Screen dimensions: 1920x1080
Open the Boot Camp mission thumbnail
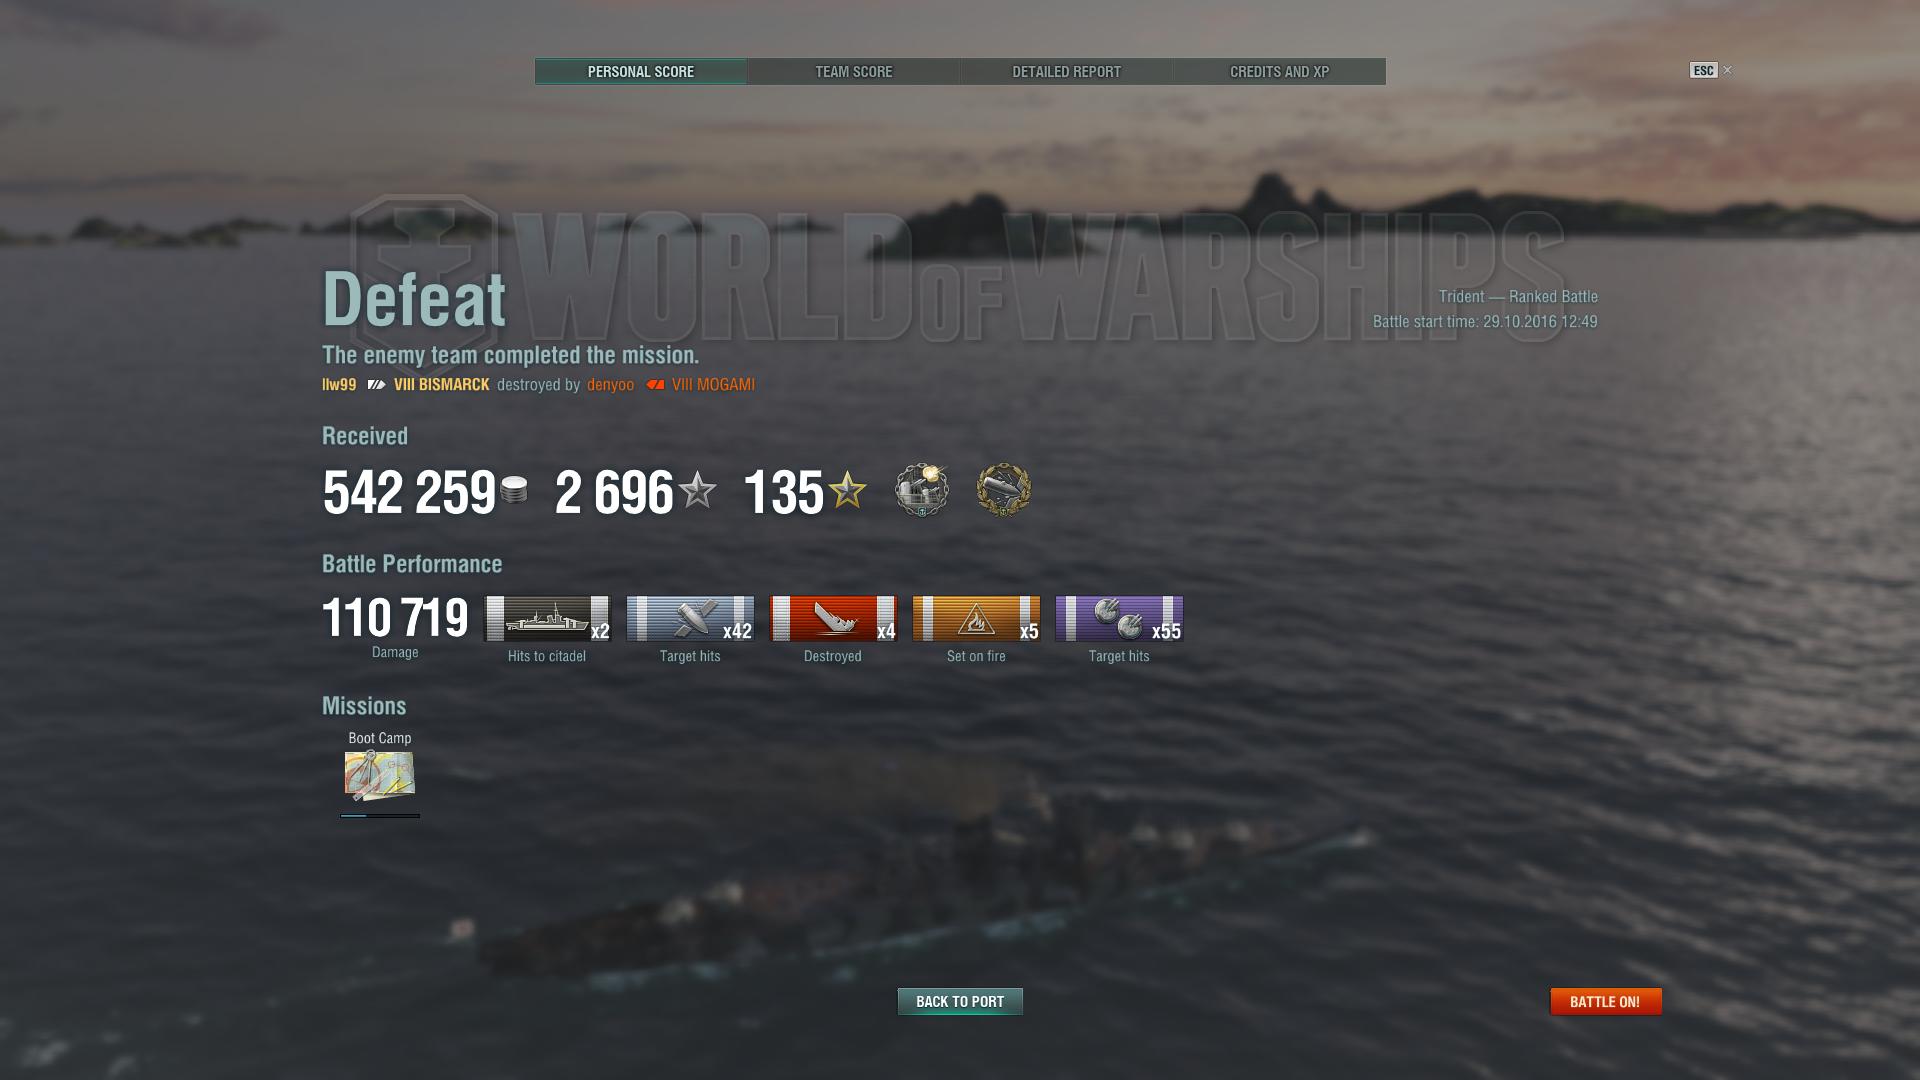click(380, 776)
